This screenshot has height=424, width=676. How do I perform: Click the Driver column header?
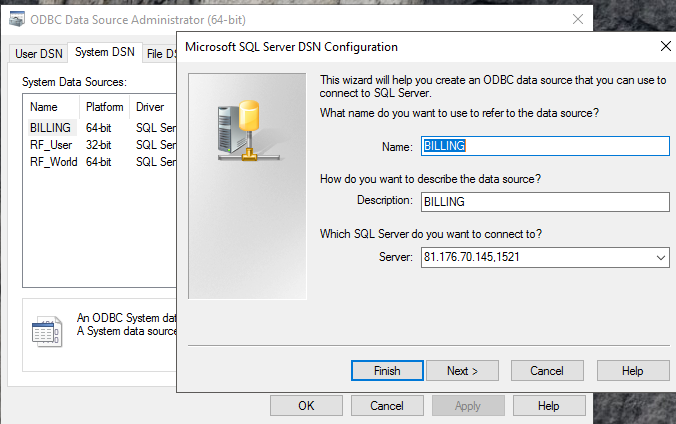[x=153, y=107]
